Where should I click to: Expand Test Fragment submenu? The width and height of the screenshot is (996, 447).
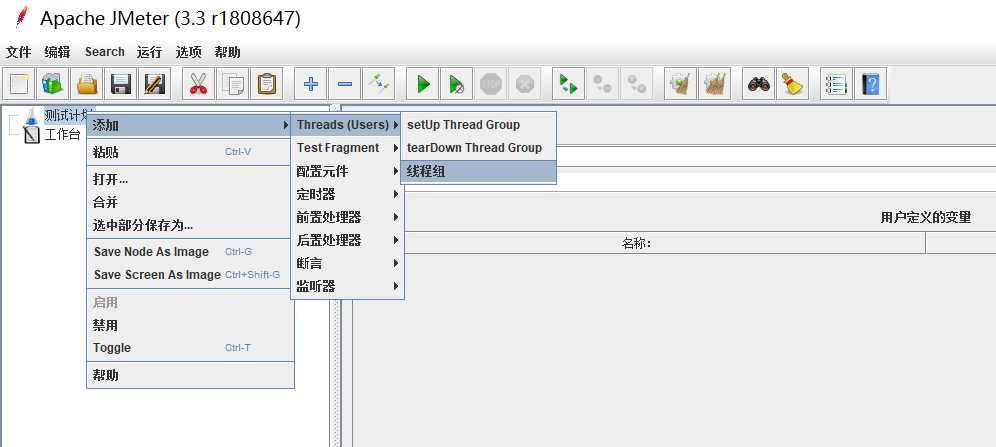(x=347, y=148)
